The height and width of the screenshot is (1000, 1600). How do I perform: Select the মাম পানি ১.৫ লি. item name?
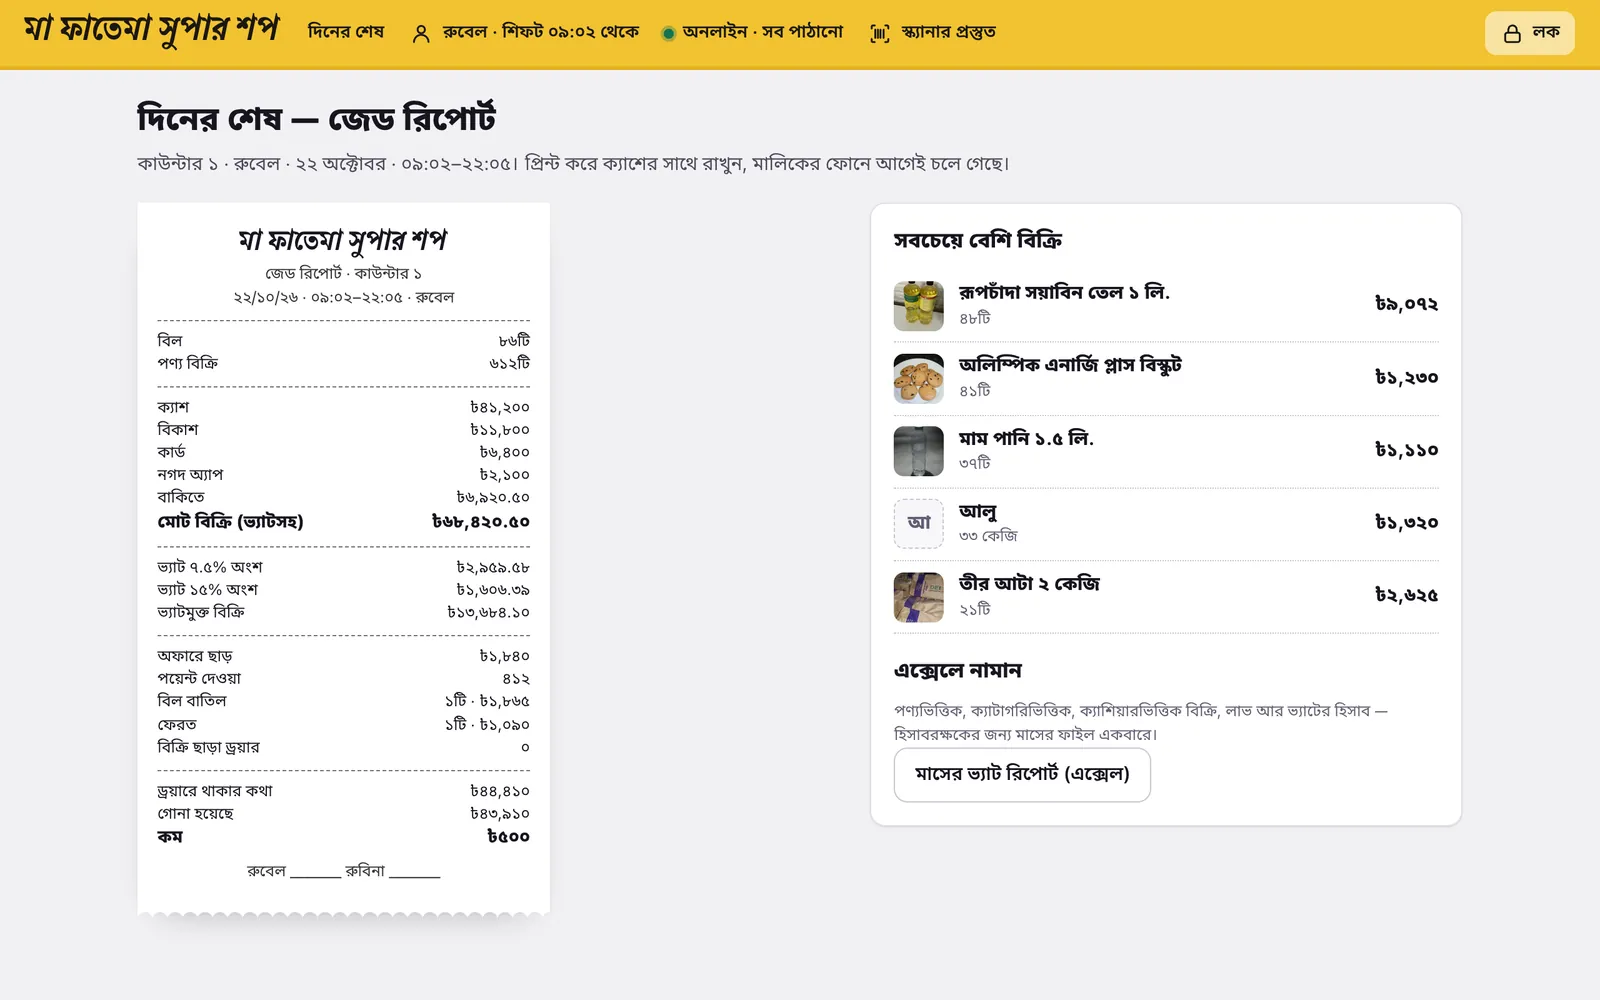[x=1026, y=438]
